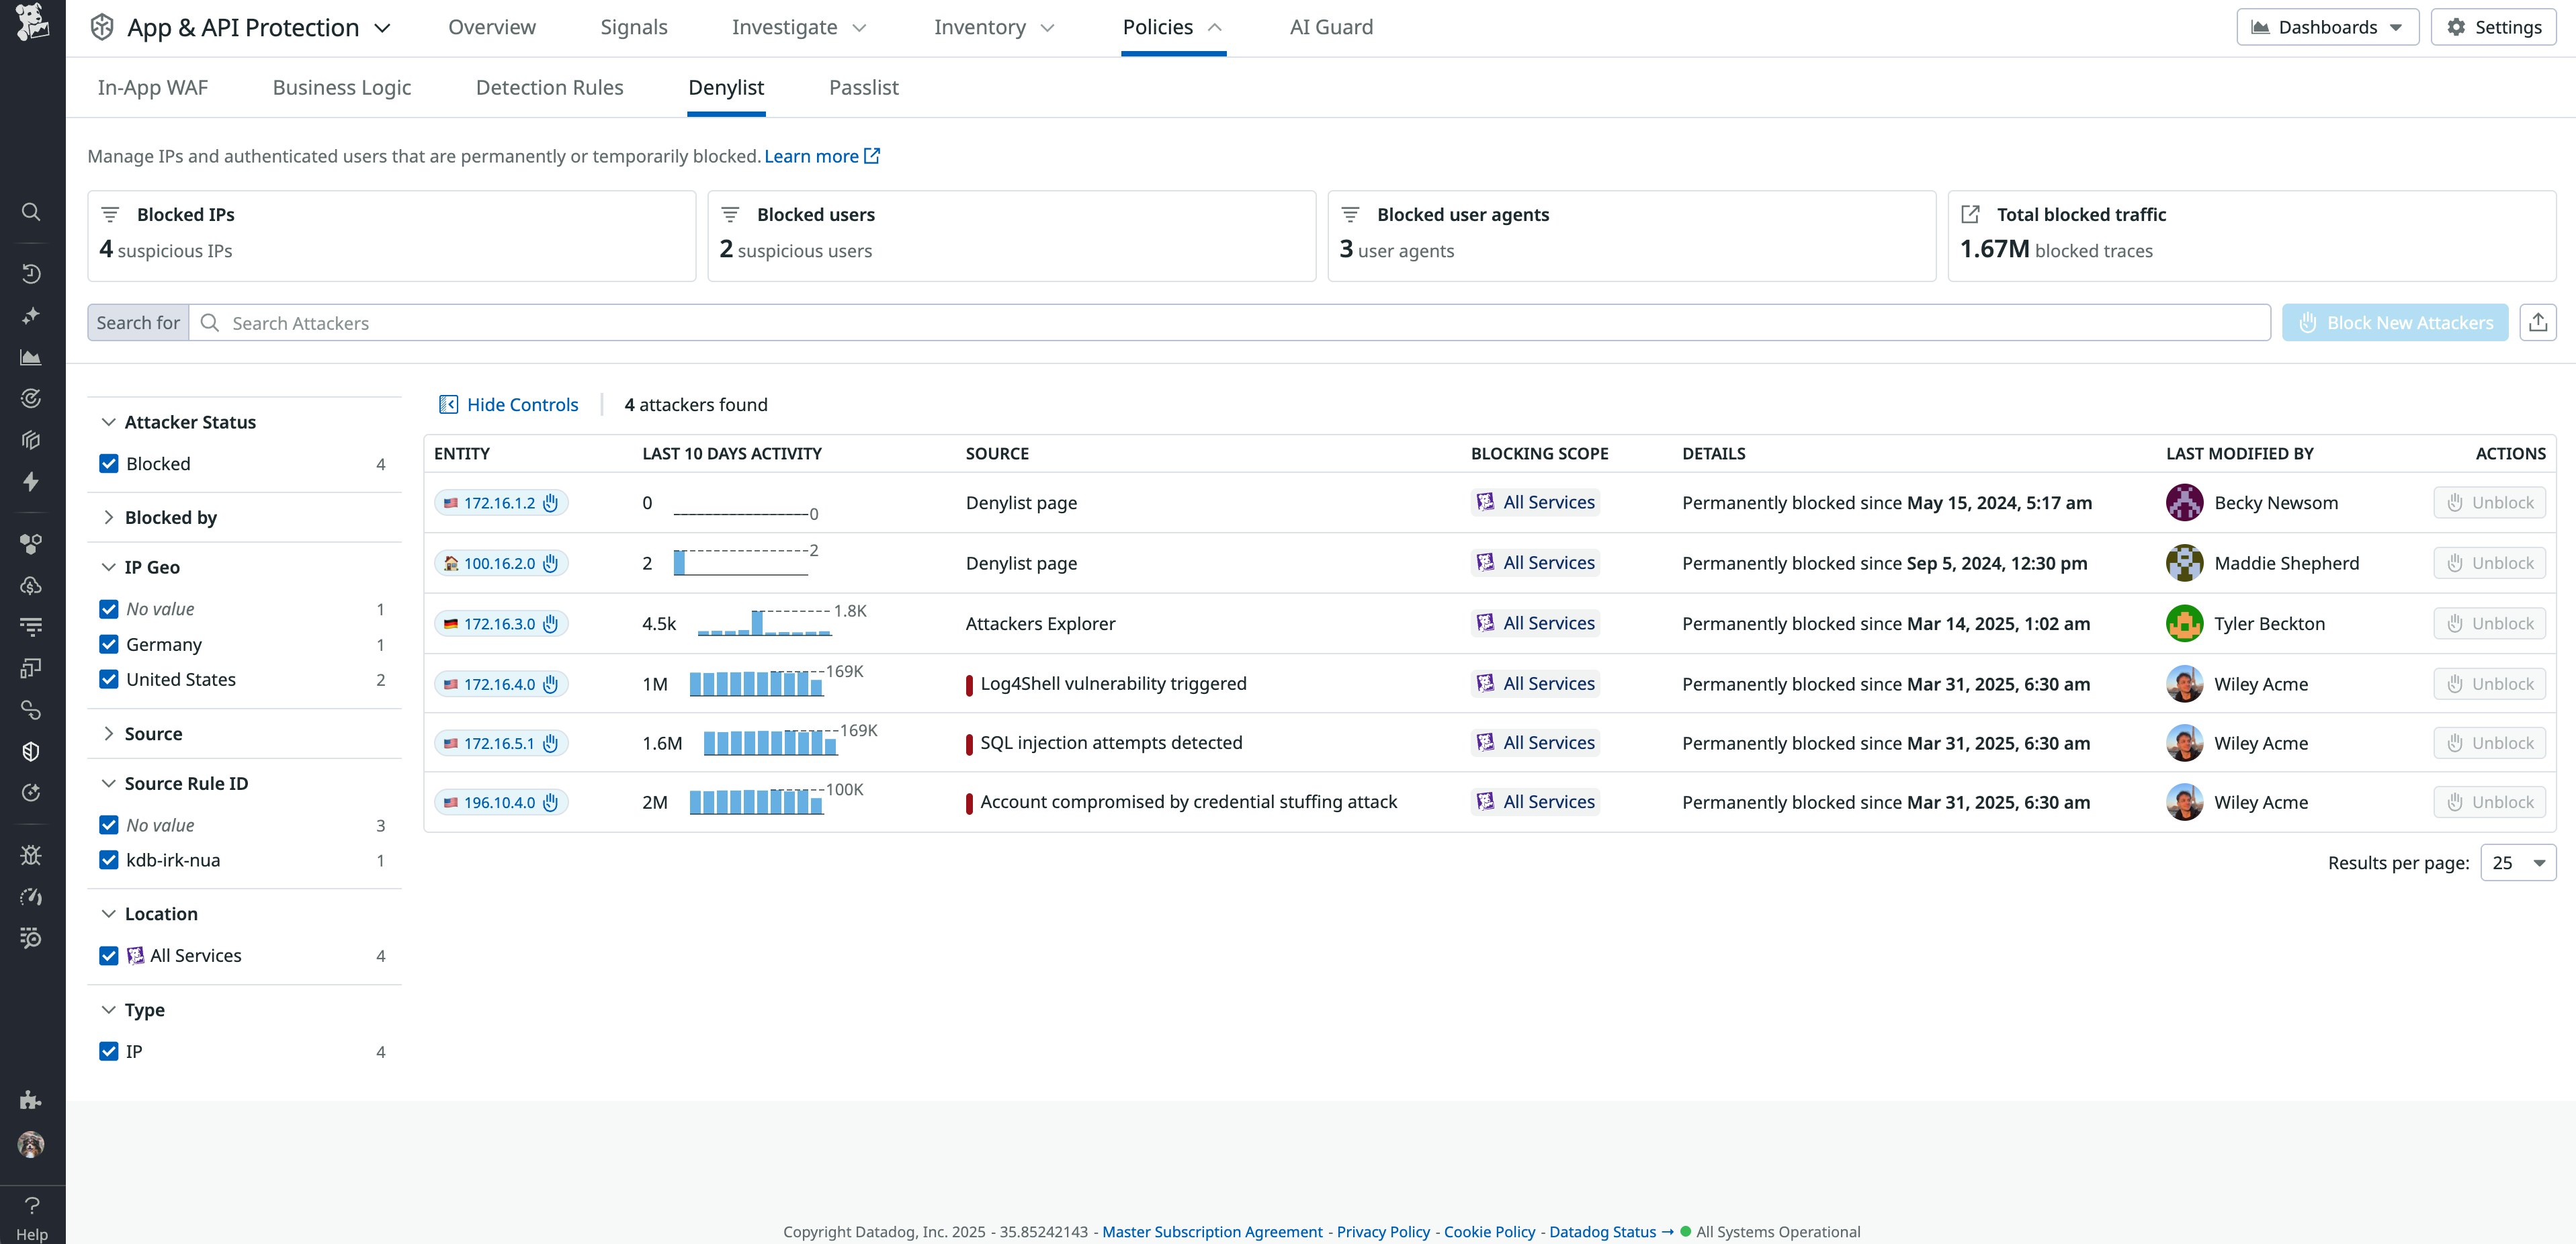Open the Results per page dropdown
Image resolution: width=2576 pixels, height=1244 pixels.
click(x=2518, y=862)
